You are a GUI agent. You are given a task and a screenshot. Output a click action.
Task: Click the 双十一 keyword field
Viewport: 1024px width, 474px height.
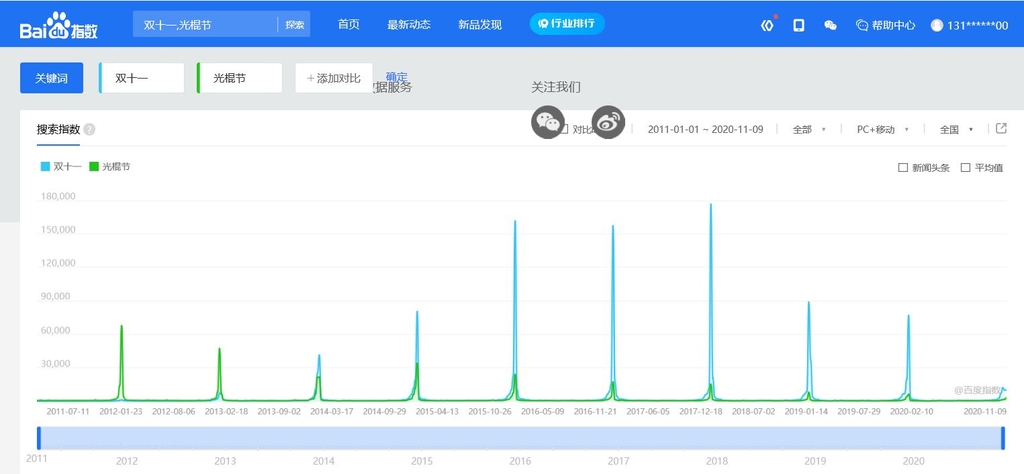(142, 78)
